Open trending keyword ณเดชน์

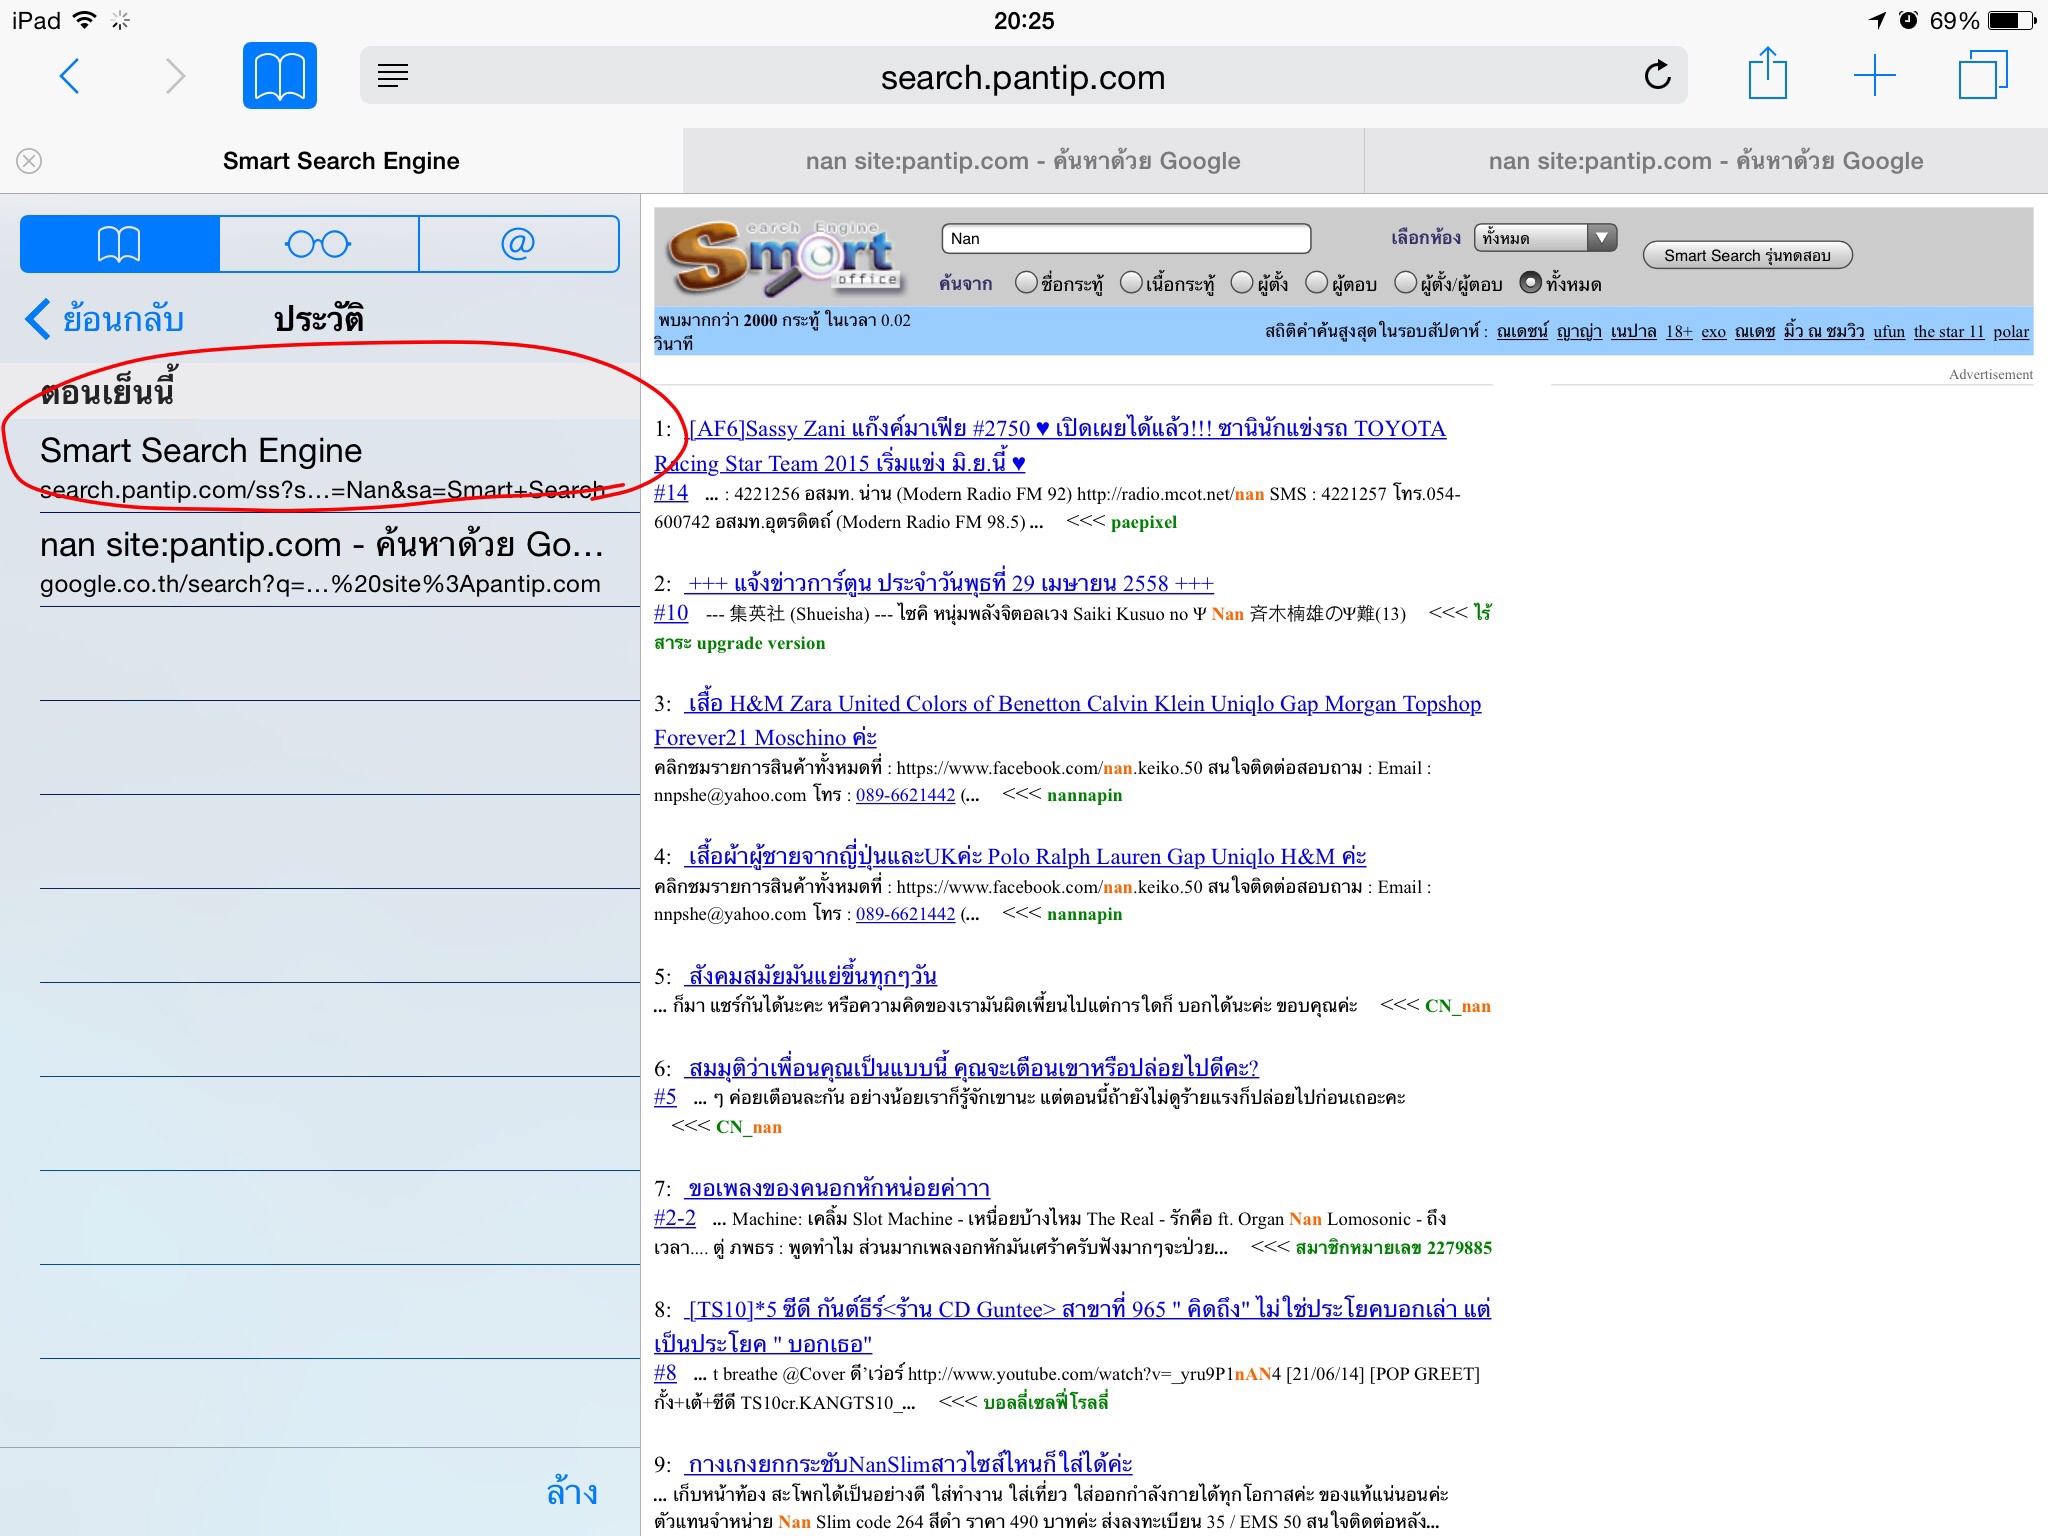pos(1522,331)
